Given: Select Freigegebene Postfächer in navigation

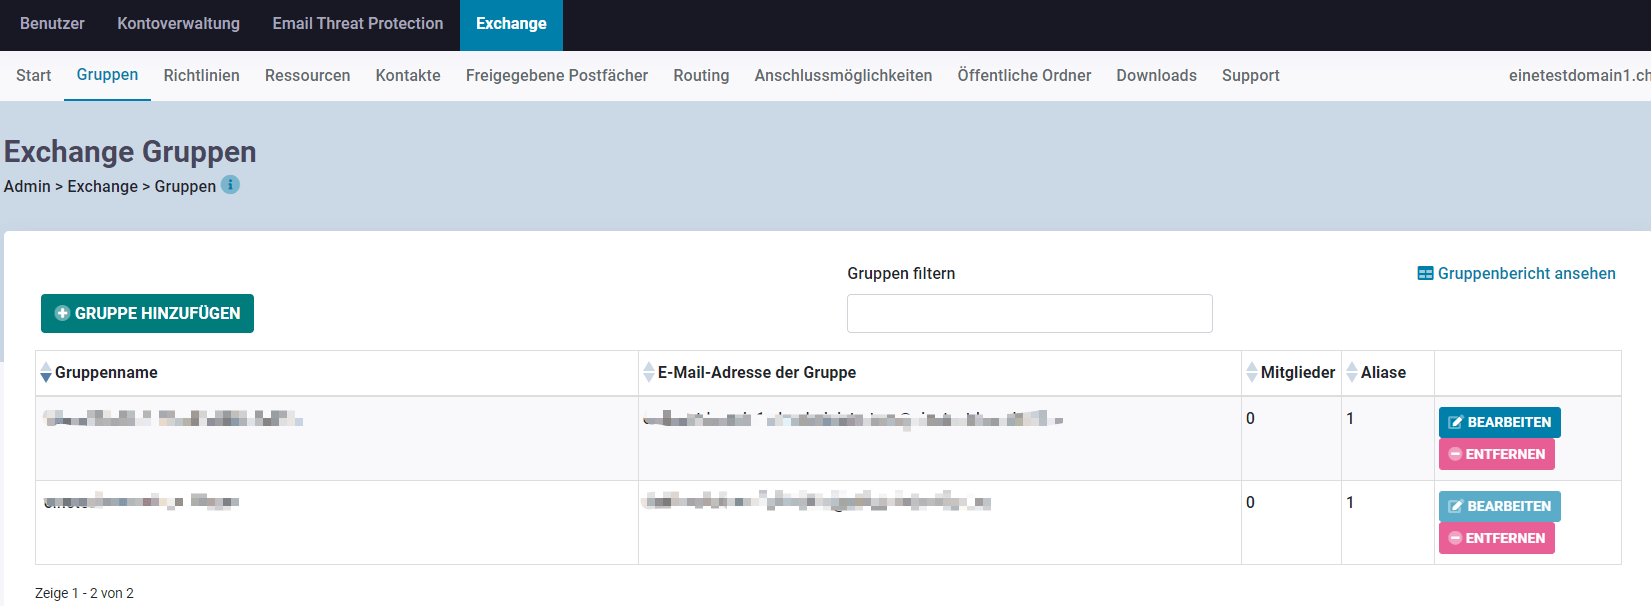Looking at the screenshot, I should pyautogui.click(x=556, y=76).
